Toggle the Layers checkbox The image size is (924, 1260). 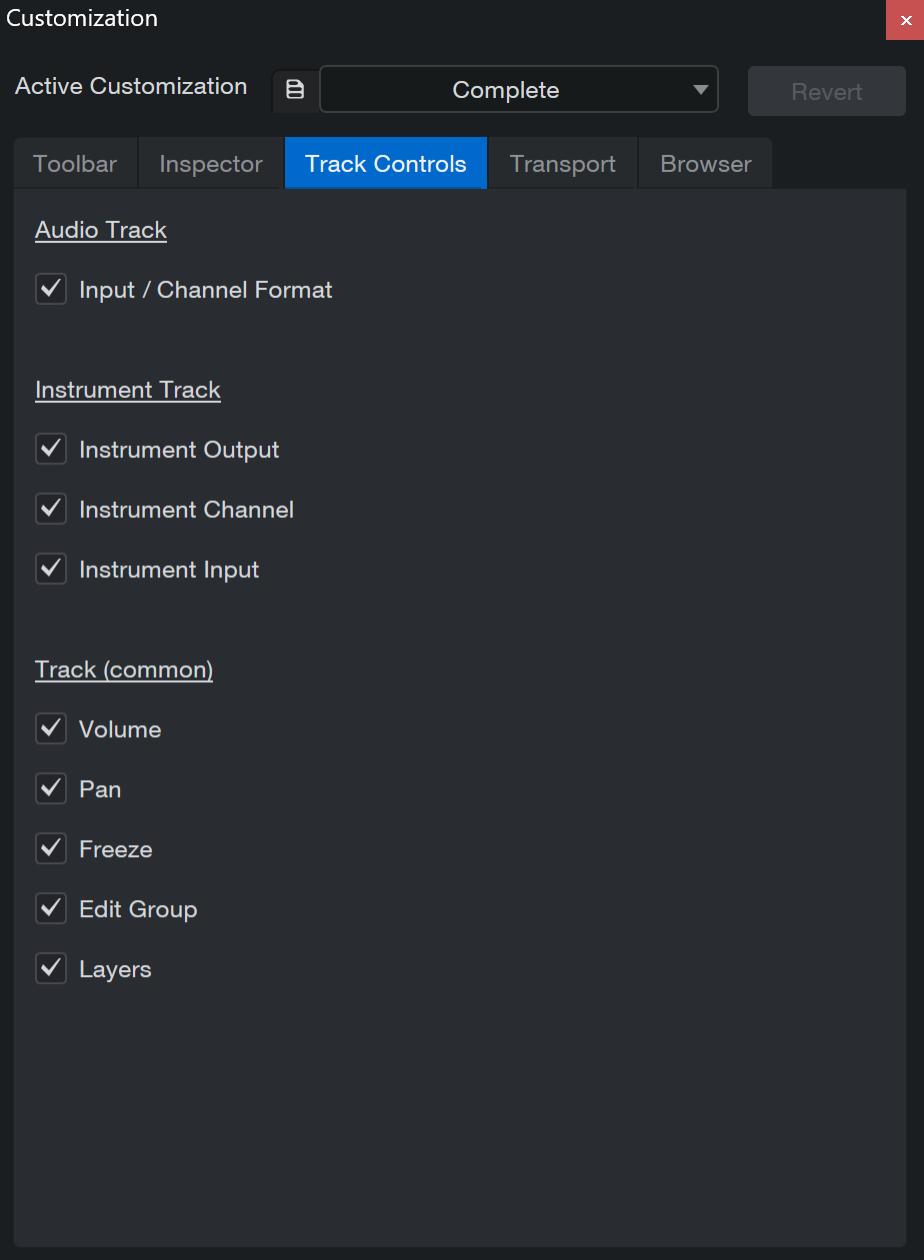(51, 970)
